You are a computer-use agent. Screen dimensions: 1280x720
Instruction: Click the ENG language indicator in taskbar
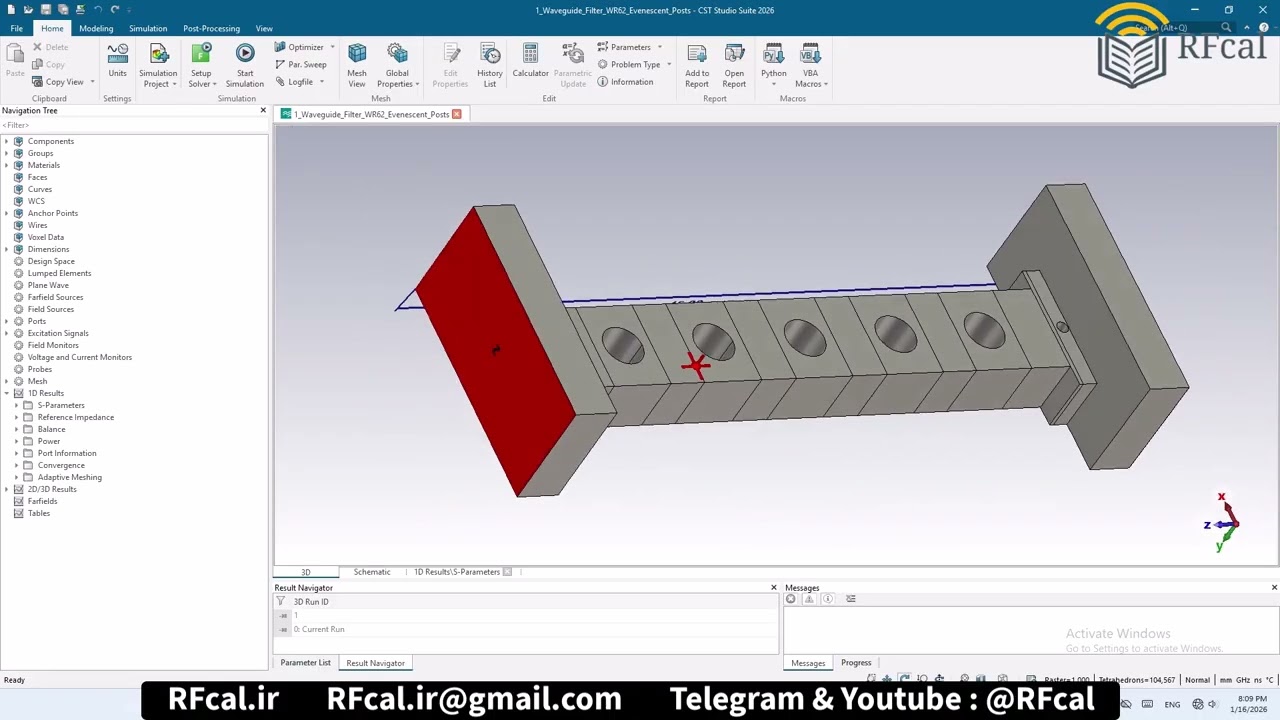(1172, 704)
